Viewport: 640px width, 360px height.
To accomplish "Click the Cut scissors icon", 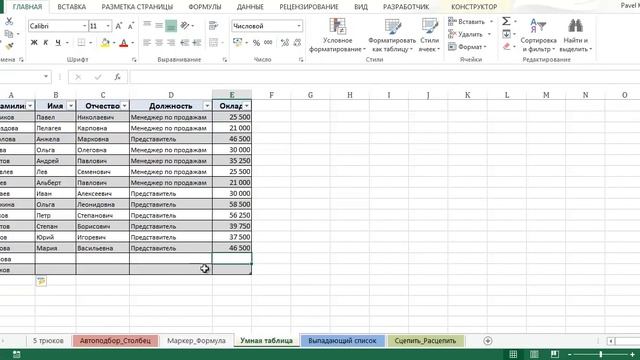I will pos(9,21).
